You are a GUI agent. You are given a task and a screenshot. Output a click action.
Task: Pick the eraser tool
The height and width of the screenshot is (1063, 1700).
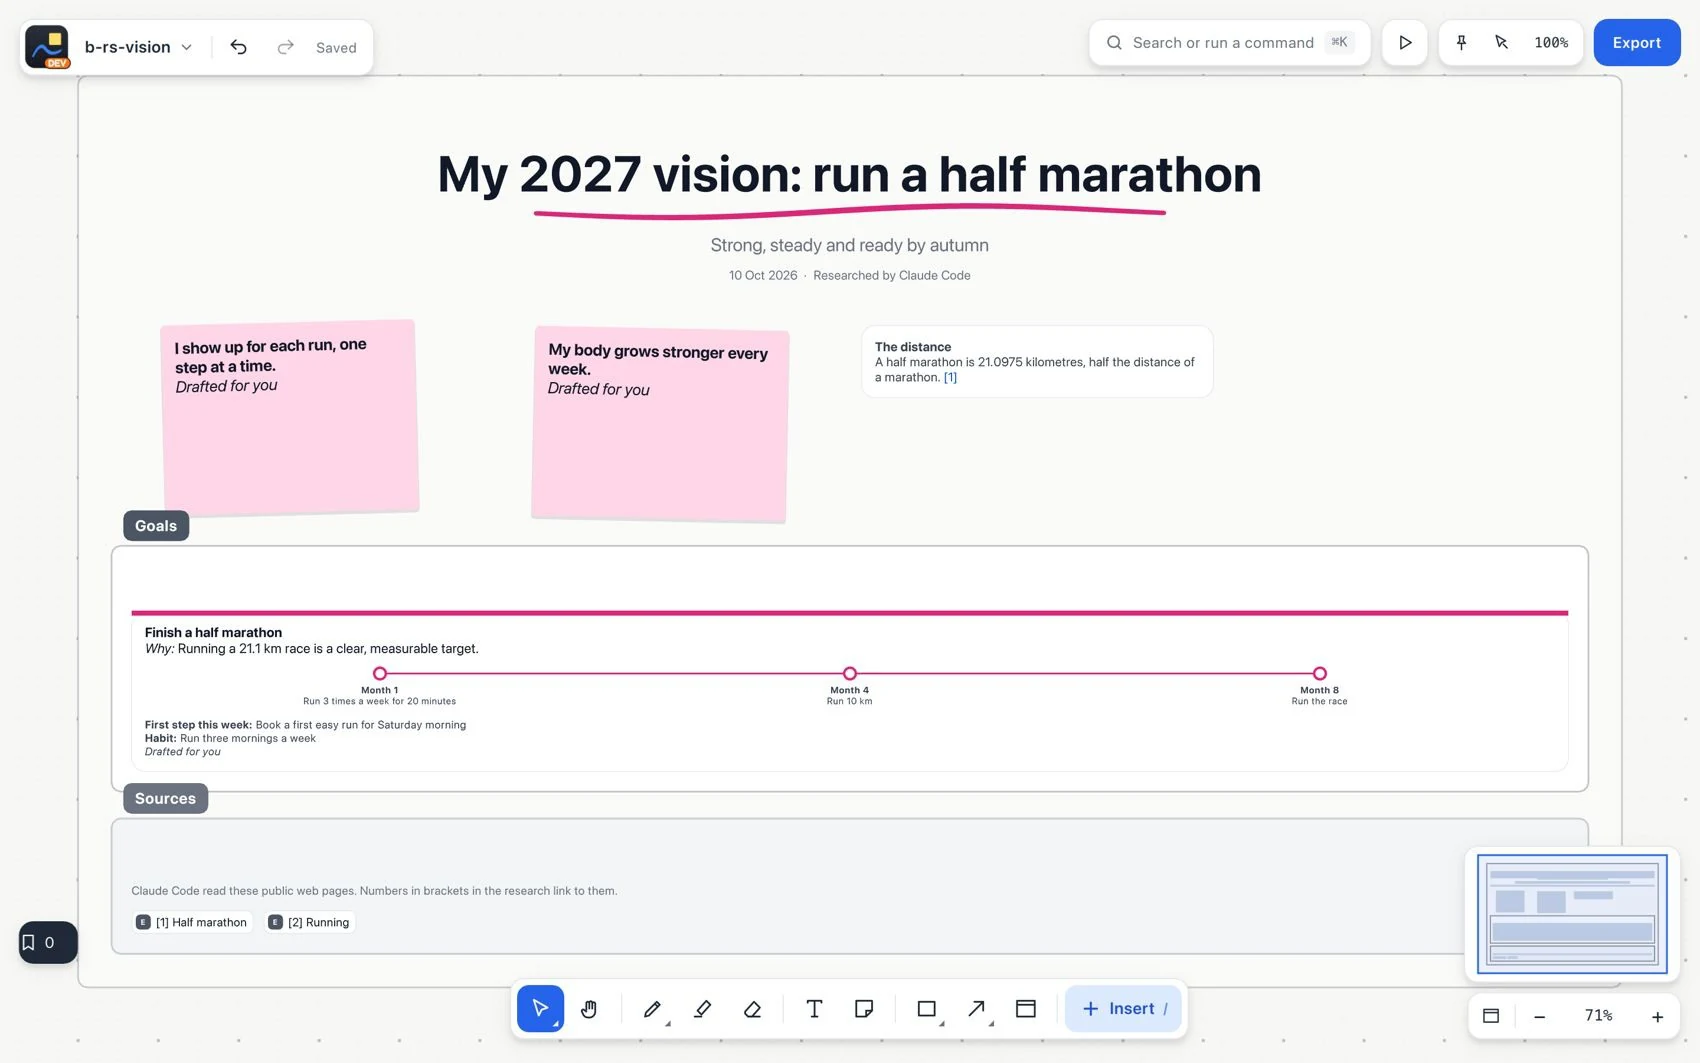[x=752, y=1008]
